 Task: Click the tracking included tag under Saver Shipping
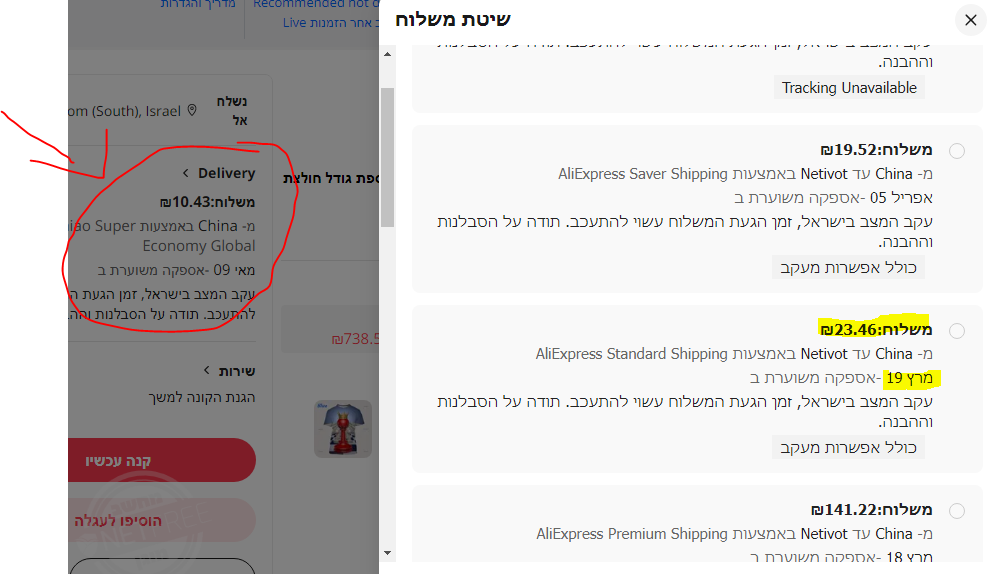(x=848, y=267)
